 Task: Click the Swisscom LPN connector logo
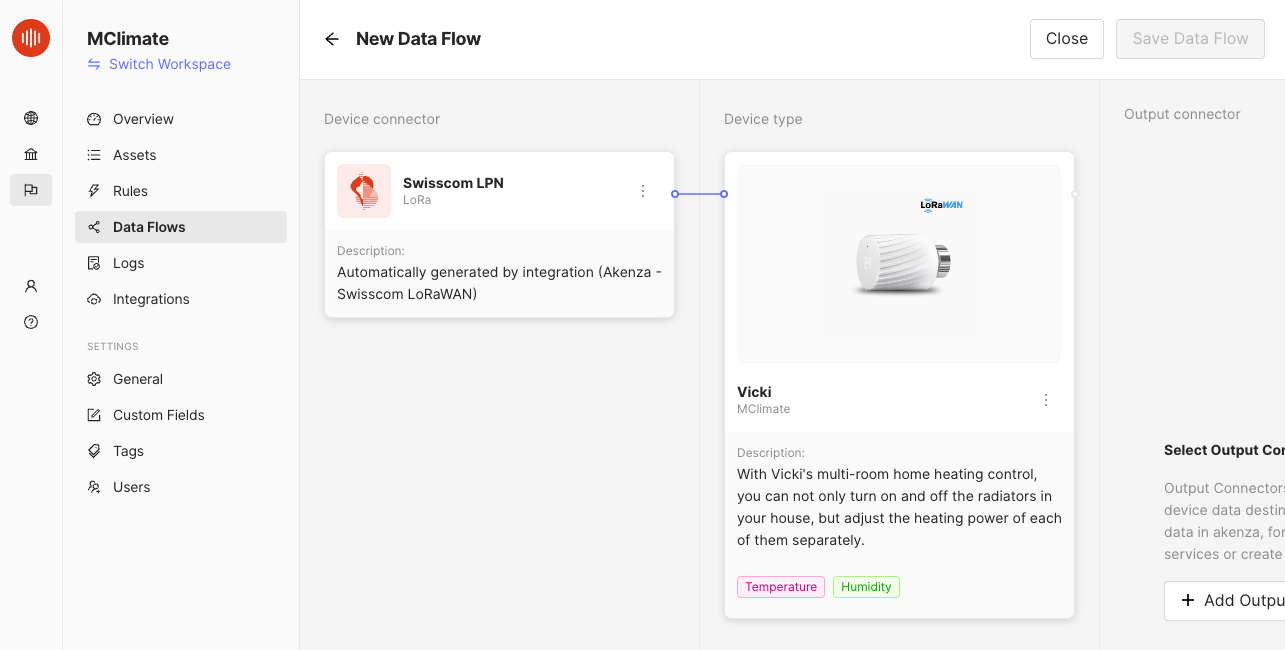[364, 191]
